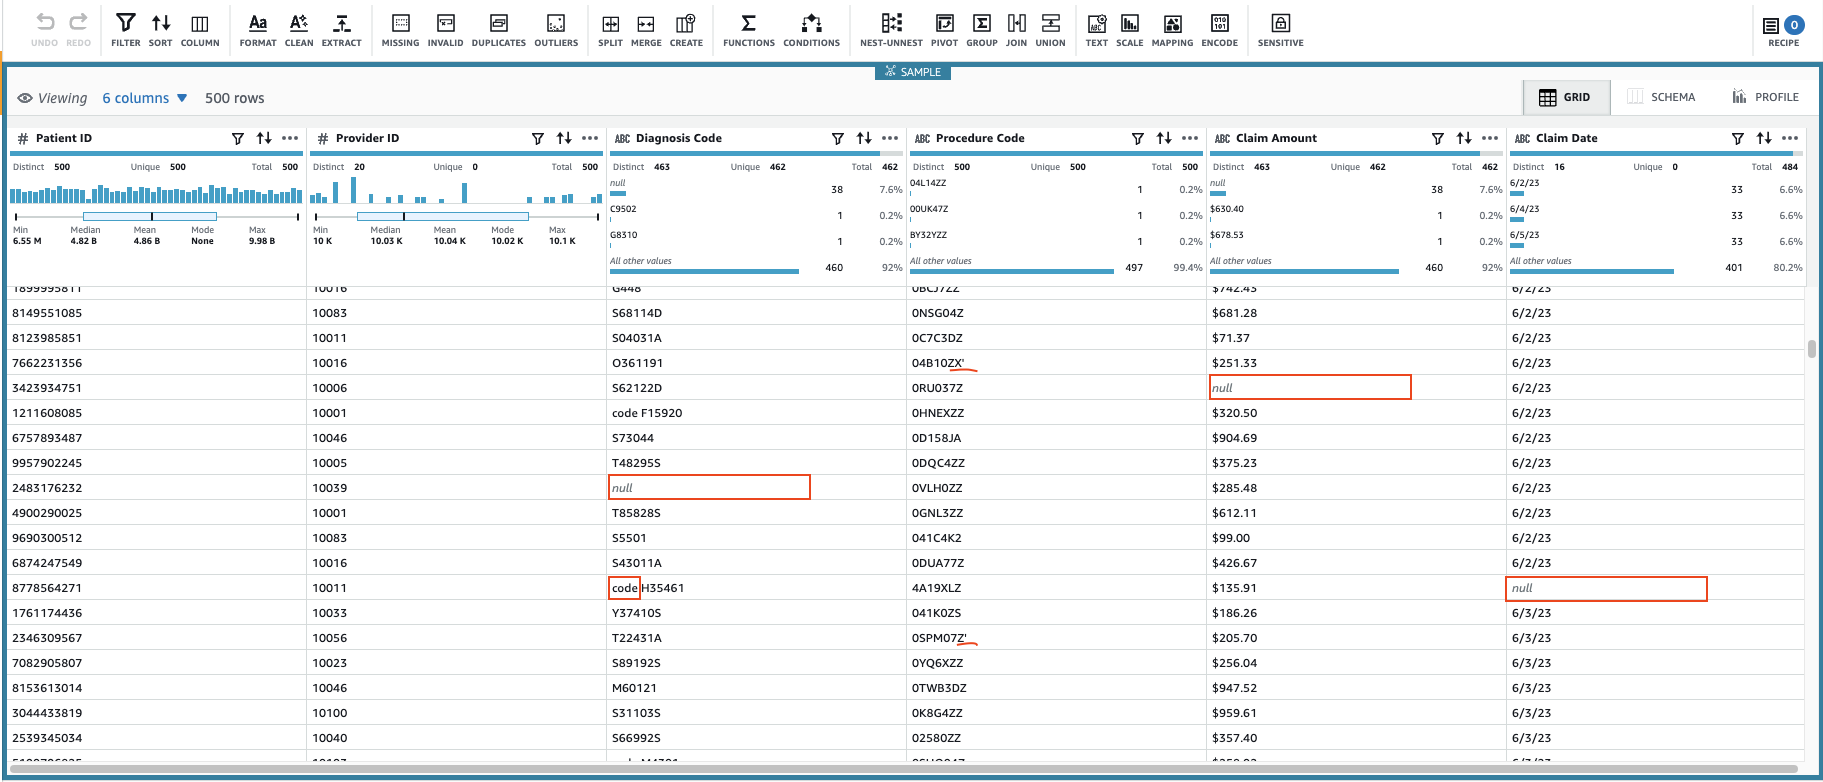Toggle sort on Claim Amount column
The image size is (1823, 782).
[1464, 138]
